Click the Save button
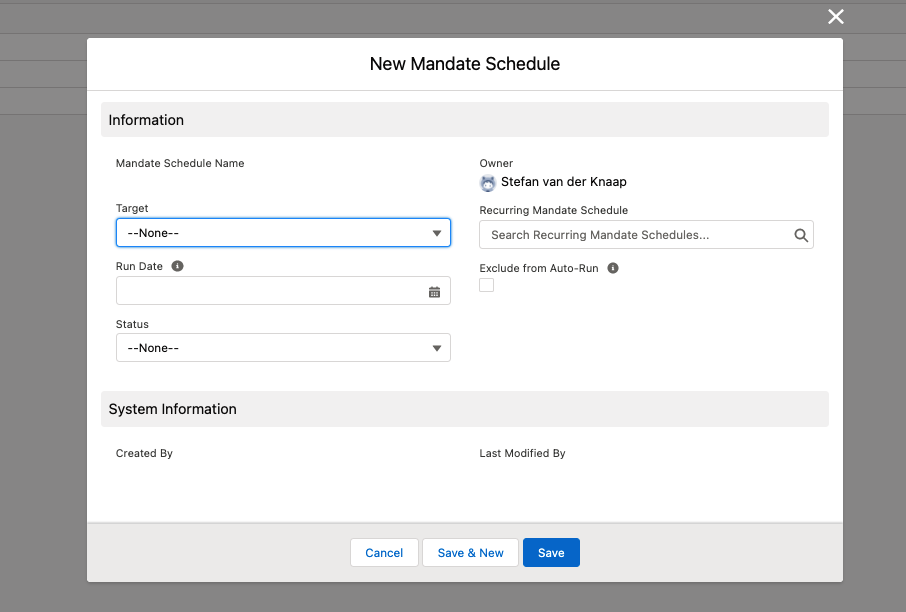This screenshot has width=906, height=612. [x=551, y=552]
